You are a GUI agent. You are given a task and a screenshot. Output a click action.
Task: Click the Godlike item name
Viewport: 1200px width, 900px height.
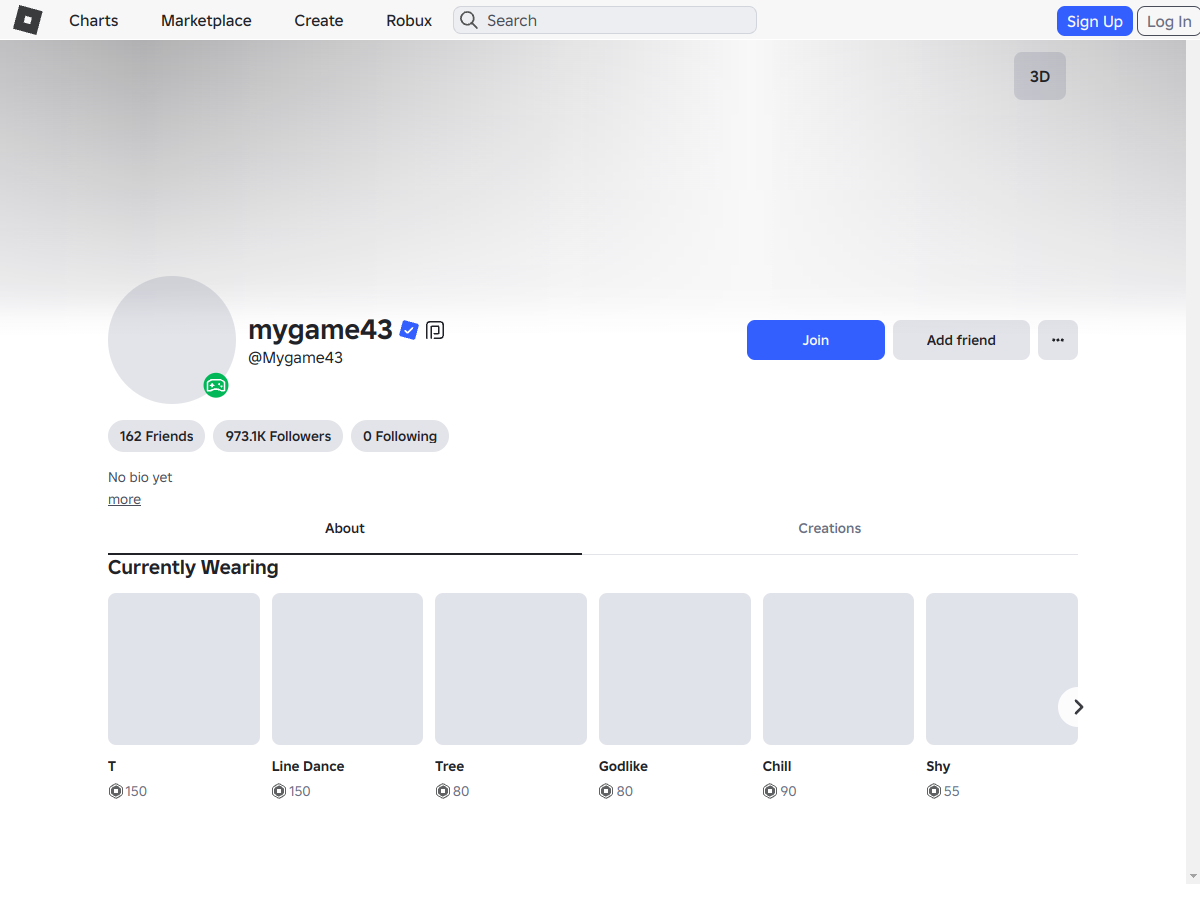click(623, 766)
